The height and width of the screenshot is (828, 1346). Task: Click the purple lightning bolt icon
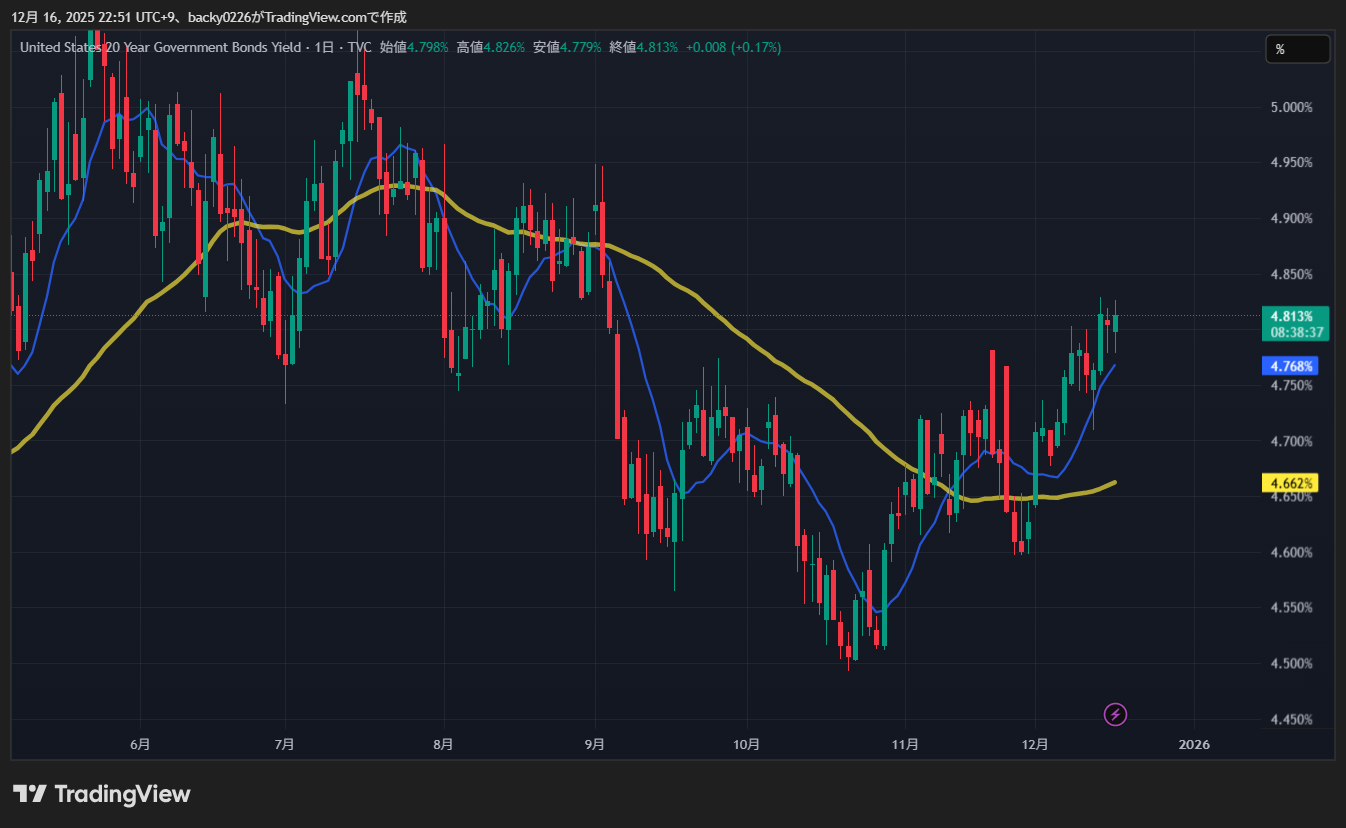pos(1116,714)
